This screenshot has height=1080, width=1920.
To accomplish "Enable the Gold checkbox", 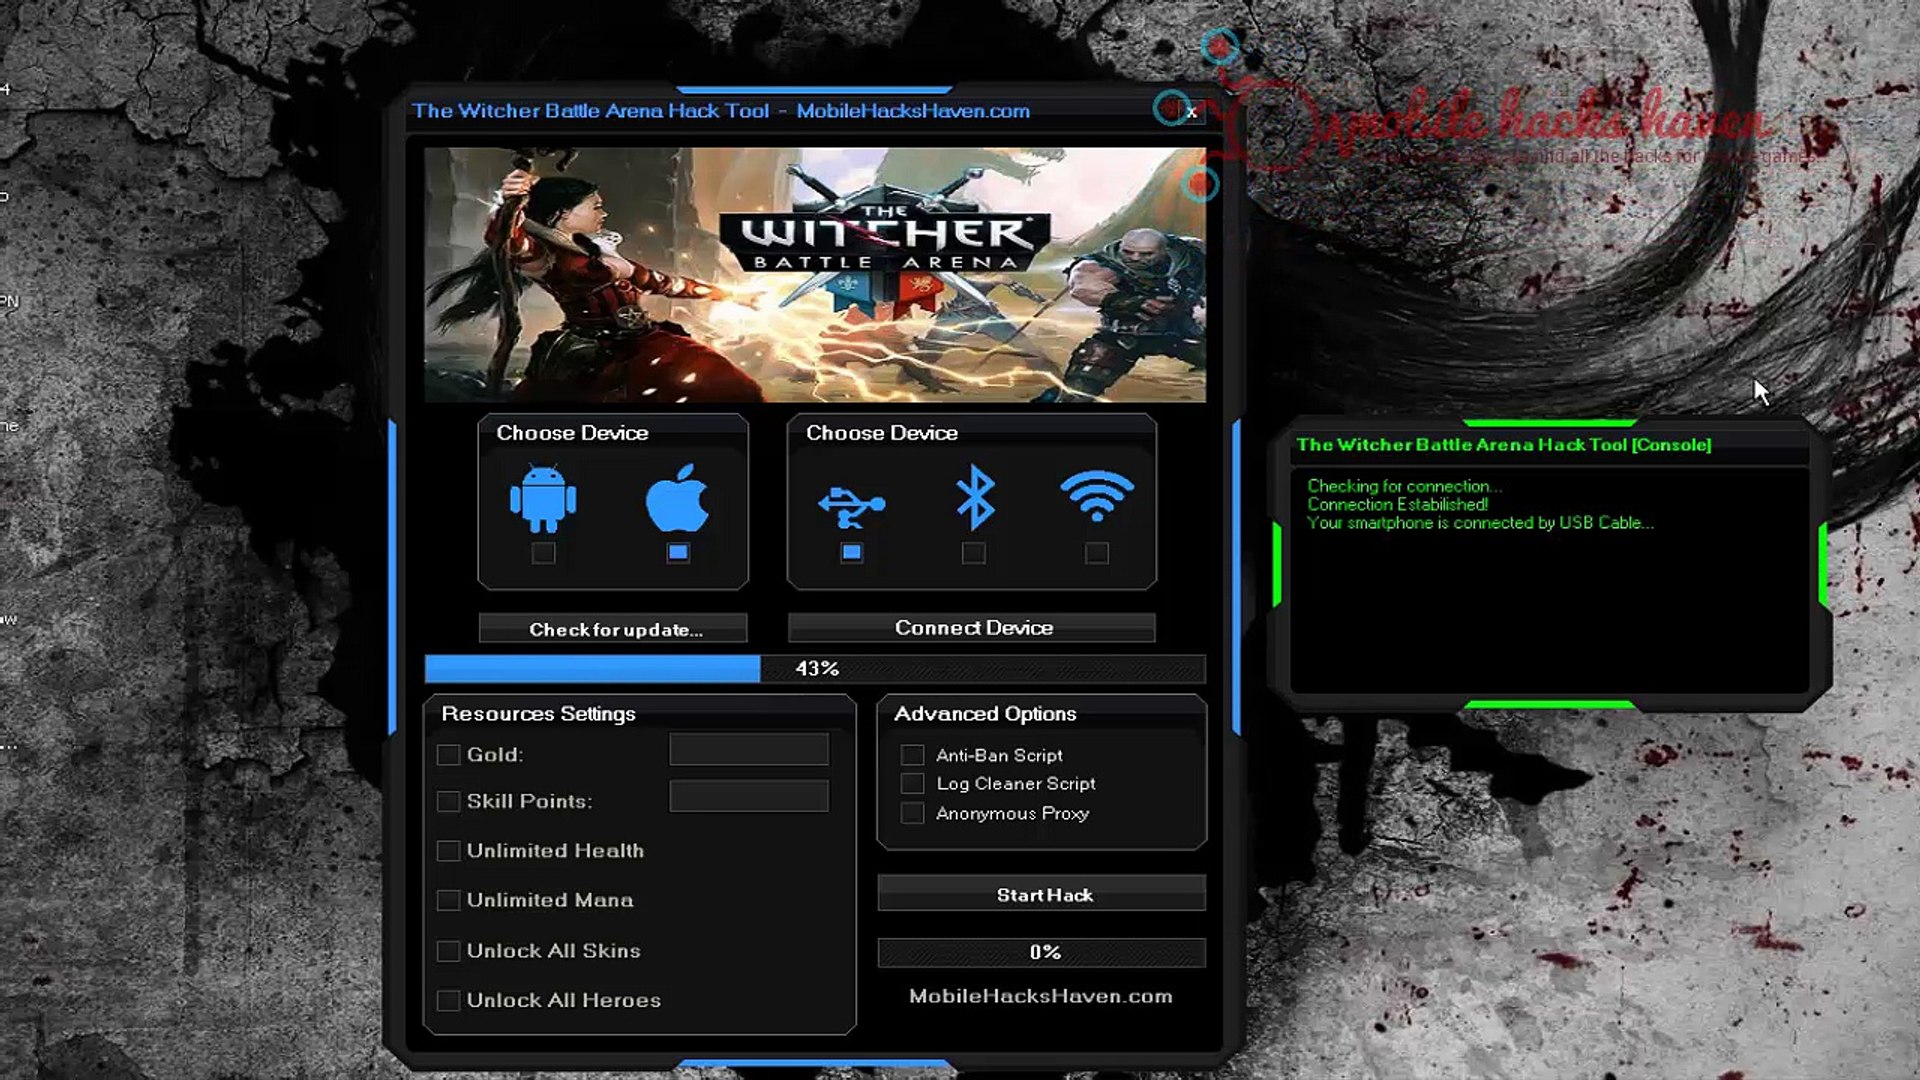I will click(448, 755).
